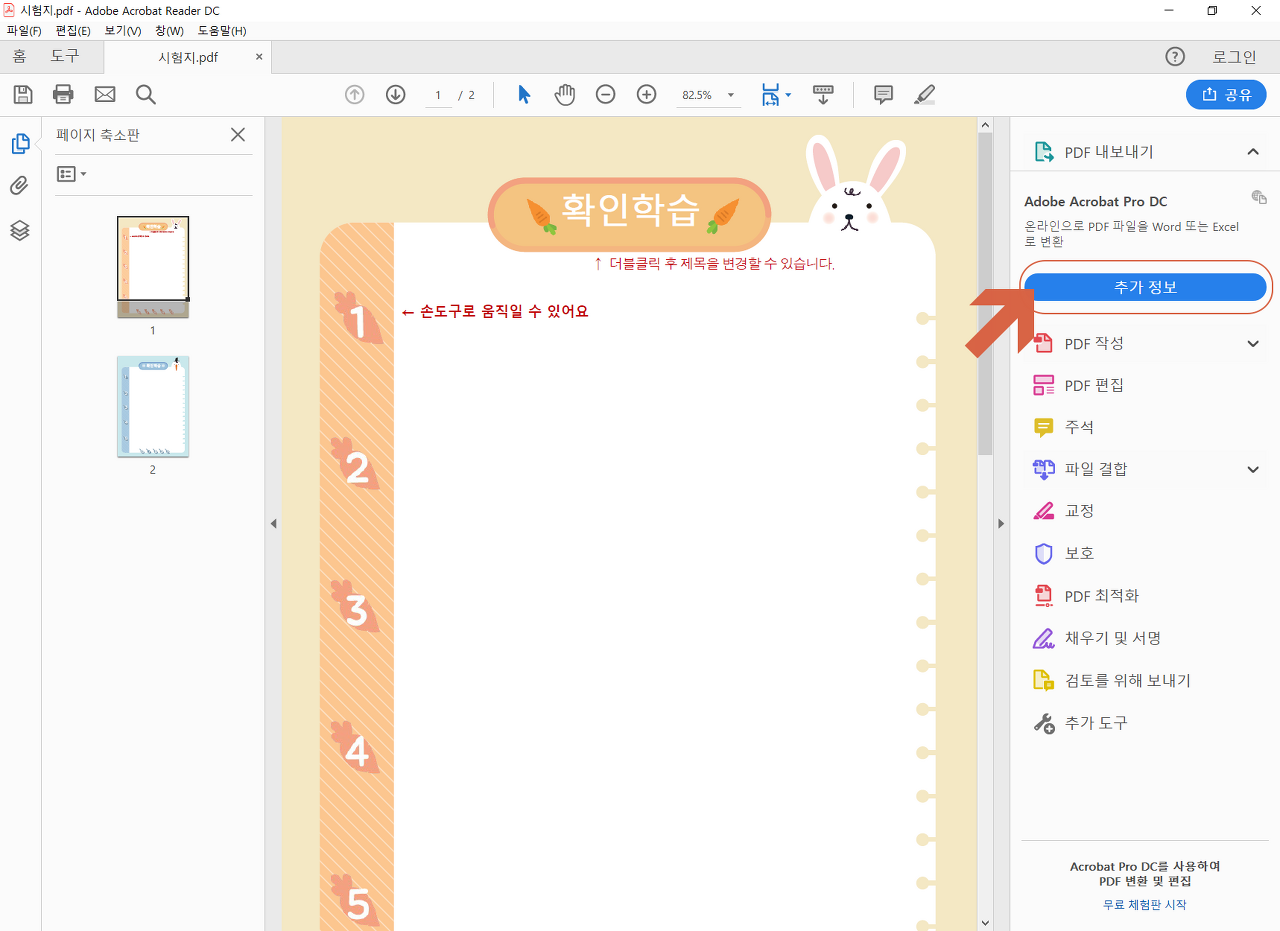Click the page number input field
The image size is (1280, 931).
(x=438, y=95)
